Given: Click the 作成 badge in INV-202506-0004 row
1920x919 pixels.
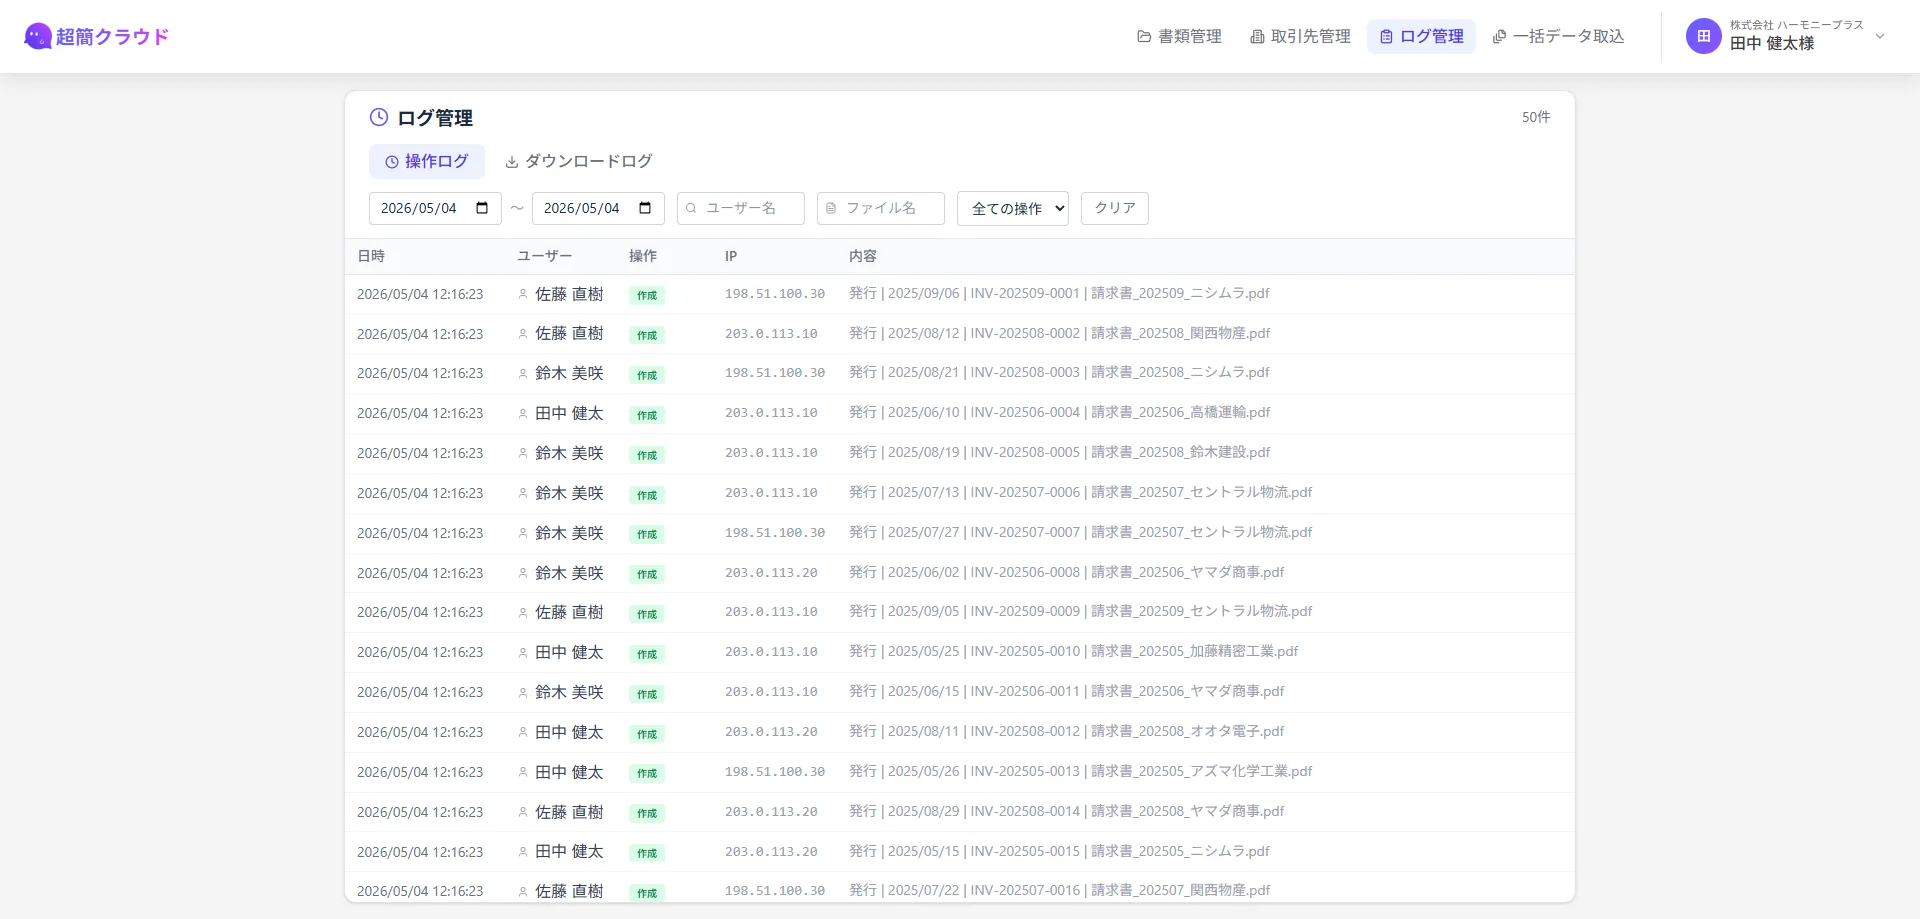Looking at the screenshot, I should (647, 415).
